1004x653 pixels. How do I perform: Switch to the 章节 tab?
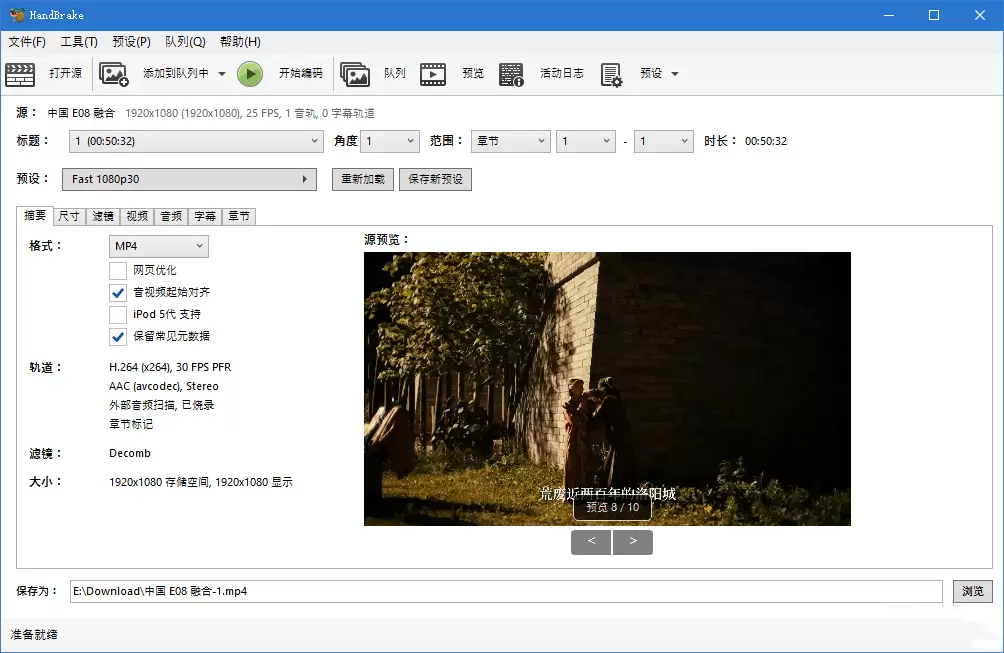239,216
